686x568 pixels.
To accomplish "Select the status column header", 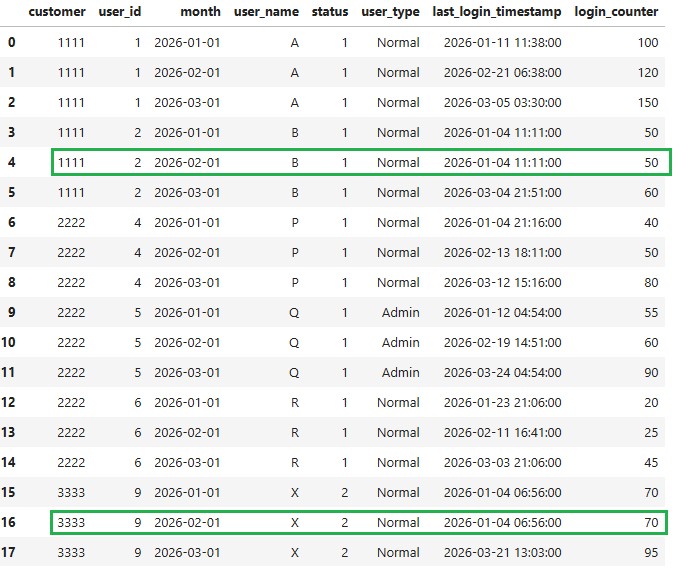I will click(x=330, y=11).
